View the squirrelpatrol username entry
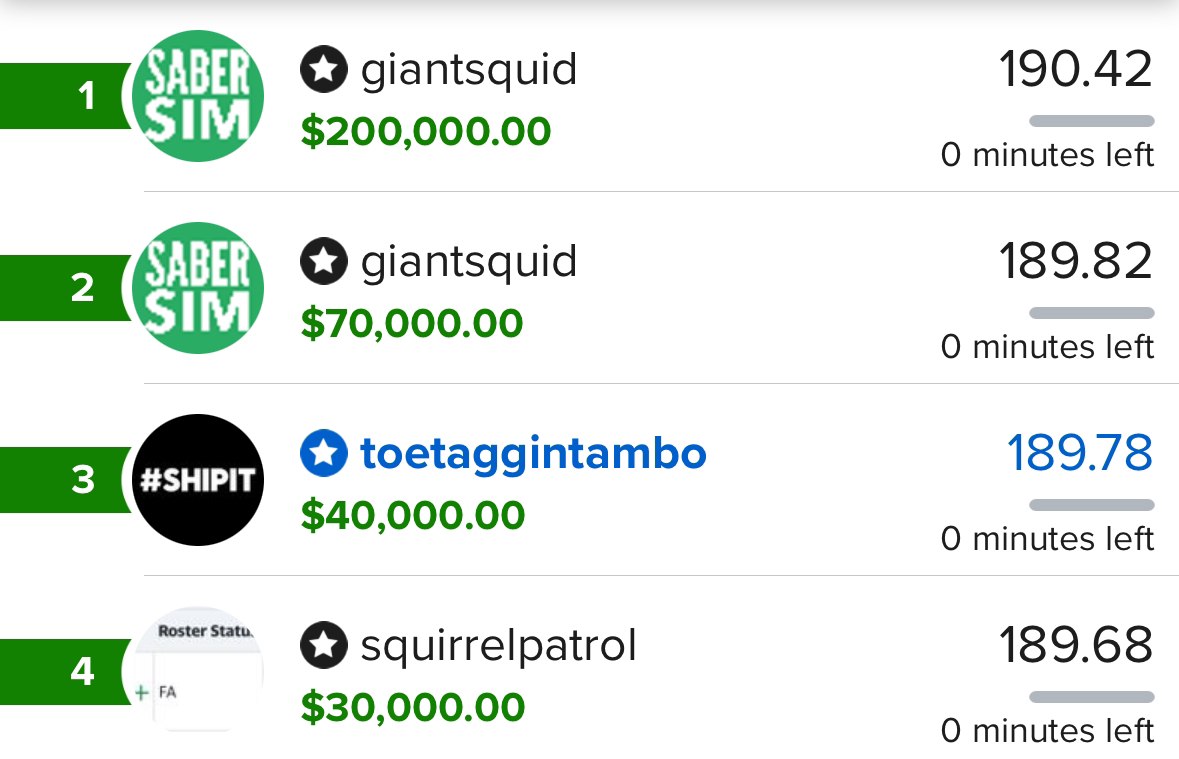This screenshot has height=759, width=1179. 498,646
